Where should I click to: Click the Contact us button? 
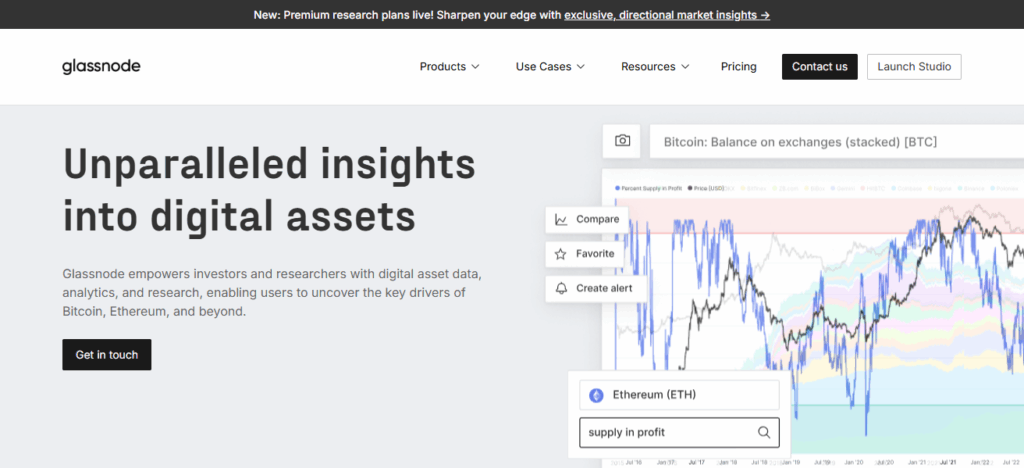(820, 67)
